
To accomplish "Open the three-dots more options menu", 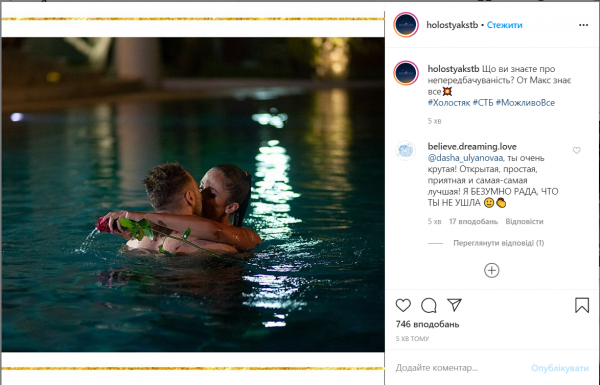I will (583, 25).
